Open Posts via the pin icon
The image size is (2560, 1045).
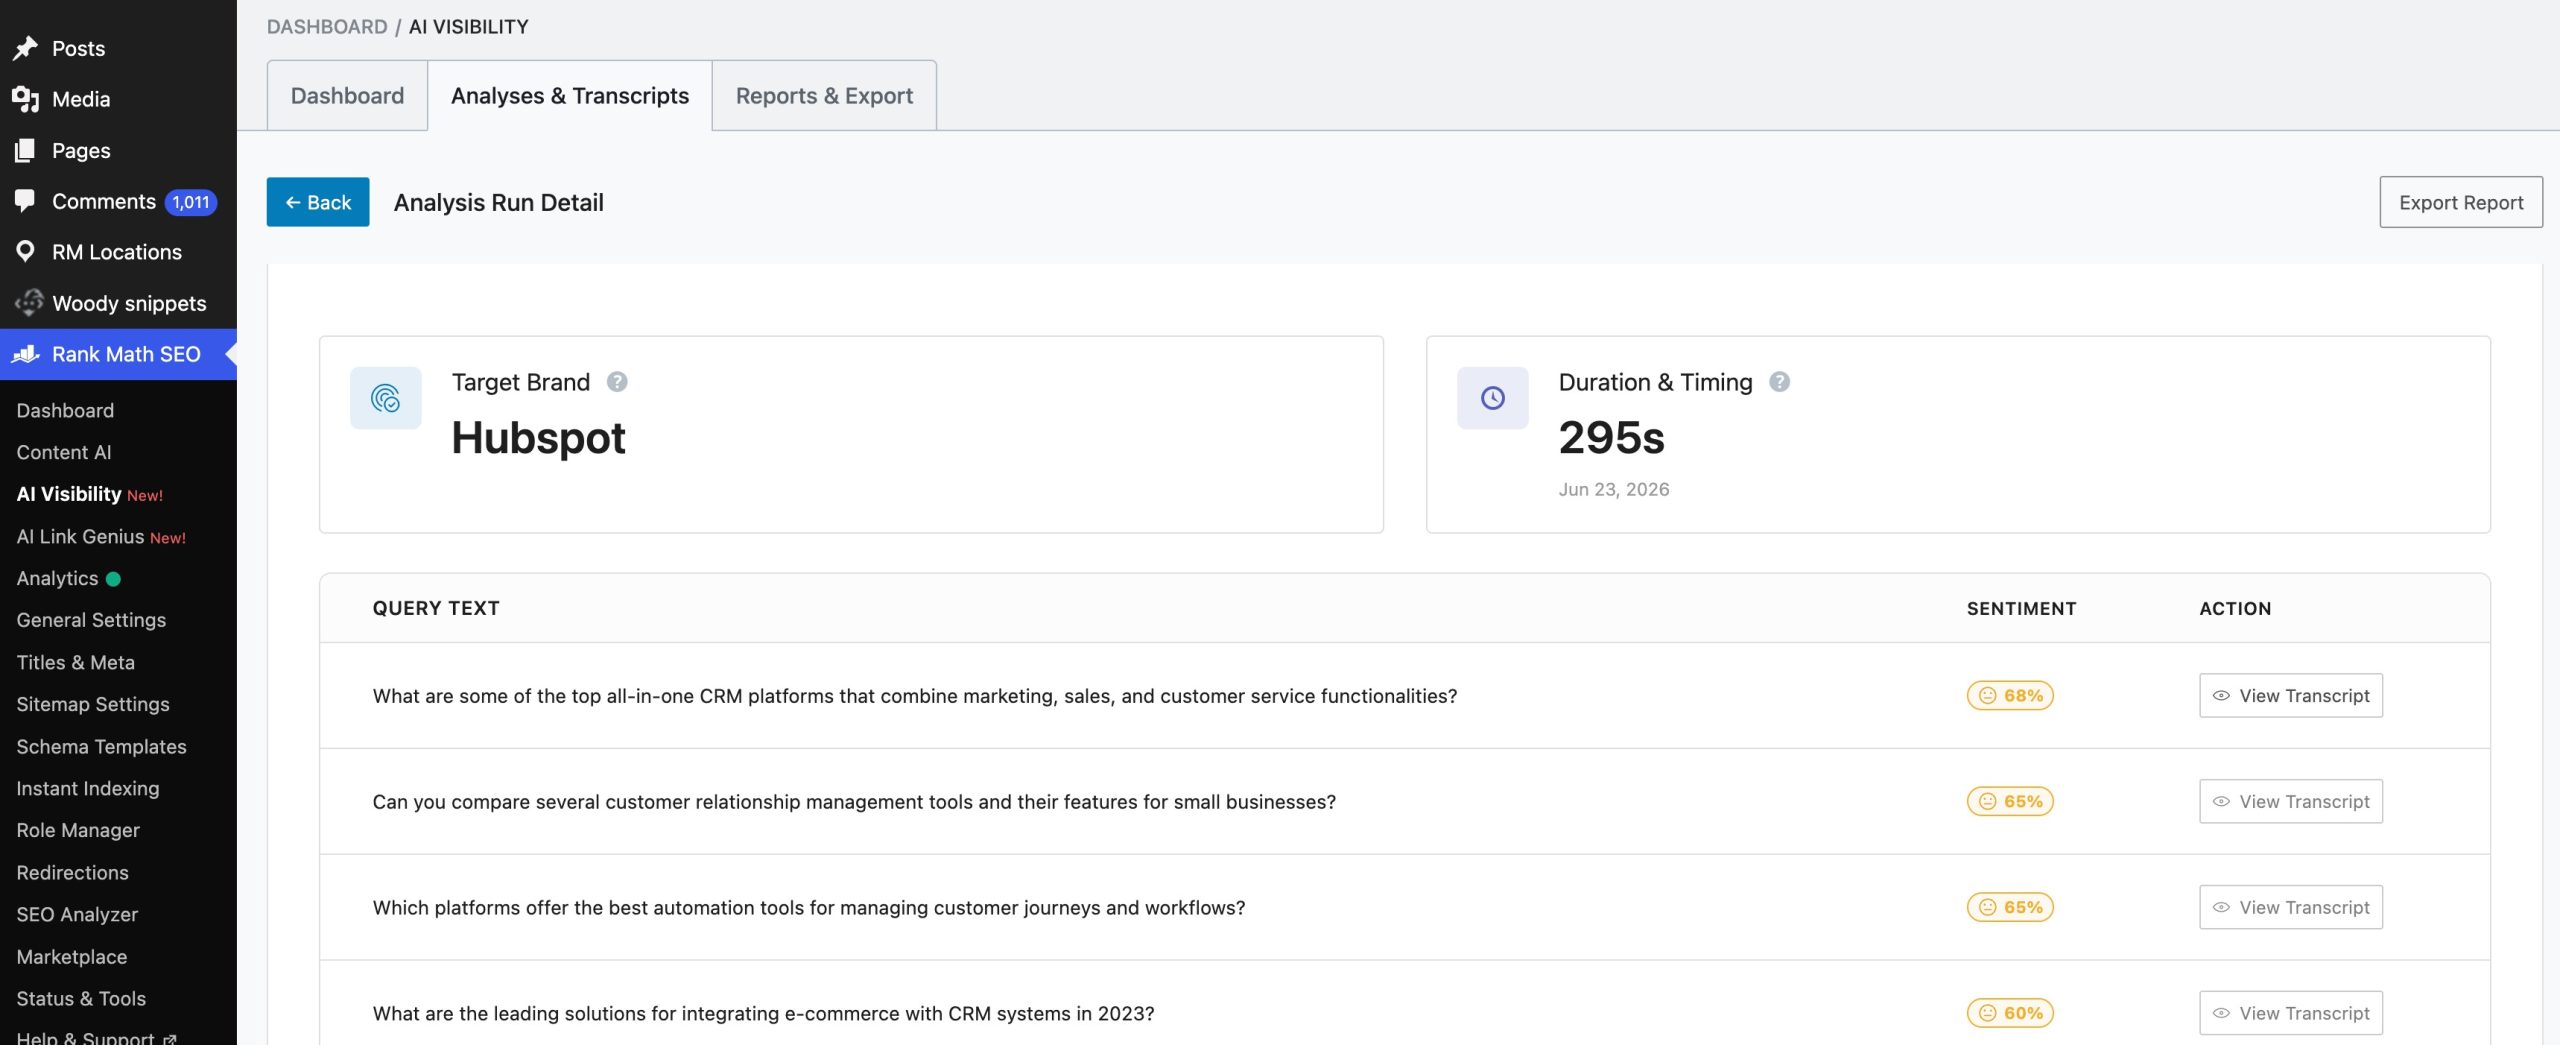tap(25, 48)
